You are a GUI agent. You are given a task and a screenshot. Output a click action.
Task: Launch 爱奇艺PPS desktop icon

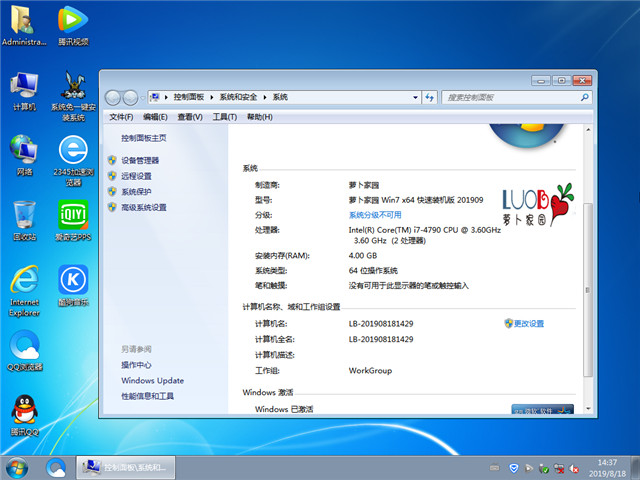coord(73,220)
